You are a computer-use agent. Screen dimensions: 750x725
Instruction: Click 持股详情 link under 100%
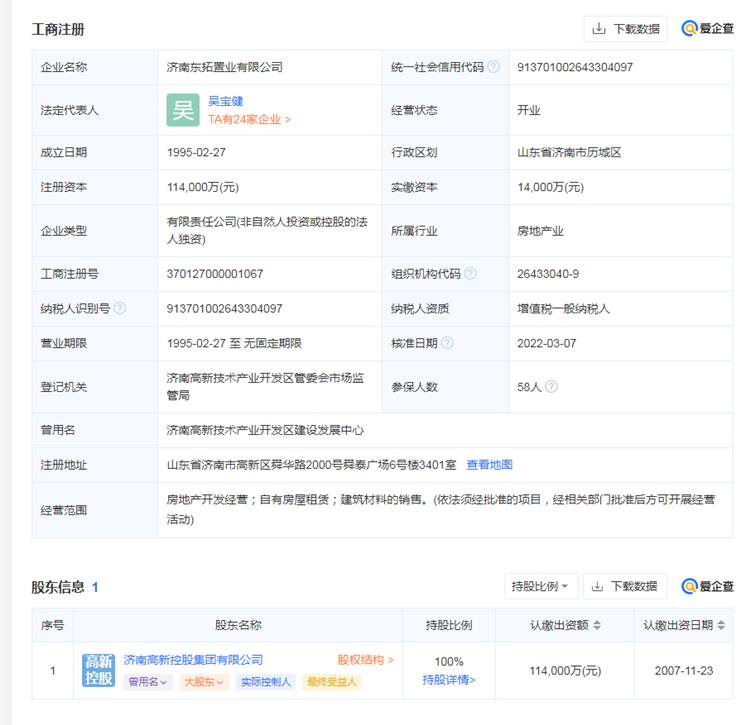449,680
